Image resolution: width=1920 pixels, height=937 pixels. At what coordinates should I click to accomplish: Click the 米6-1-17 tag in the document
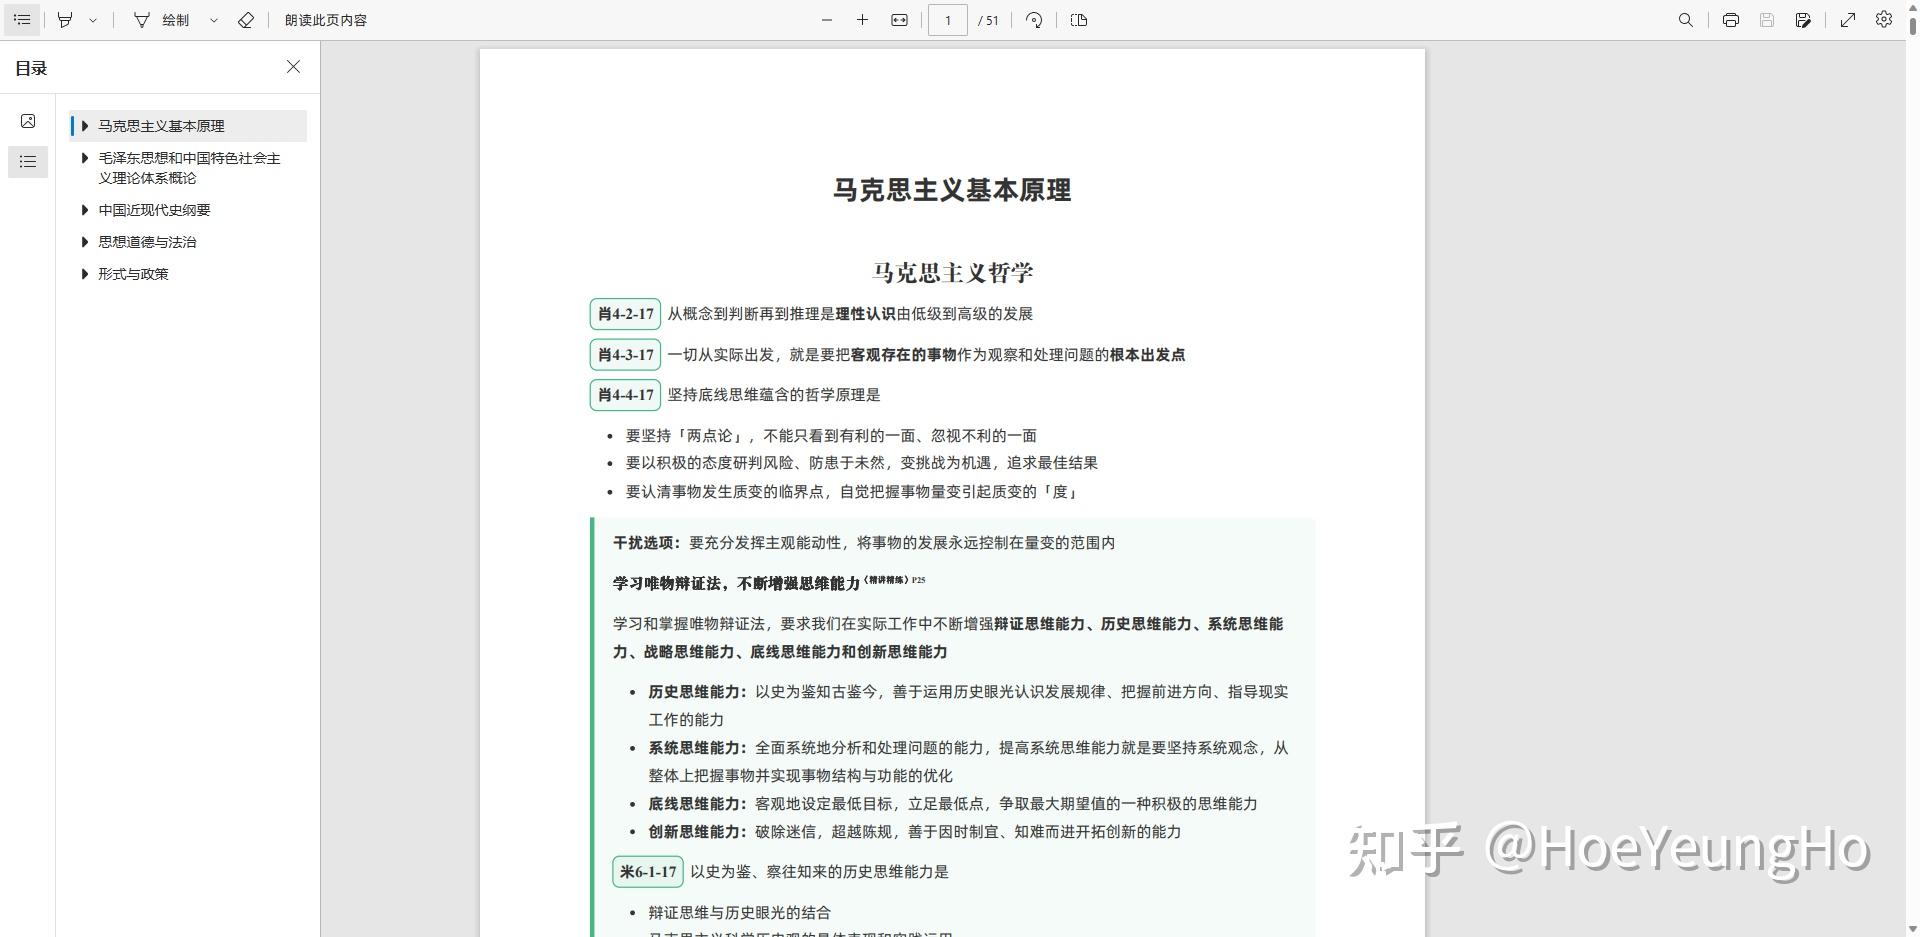648,872
